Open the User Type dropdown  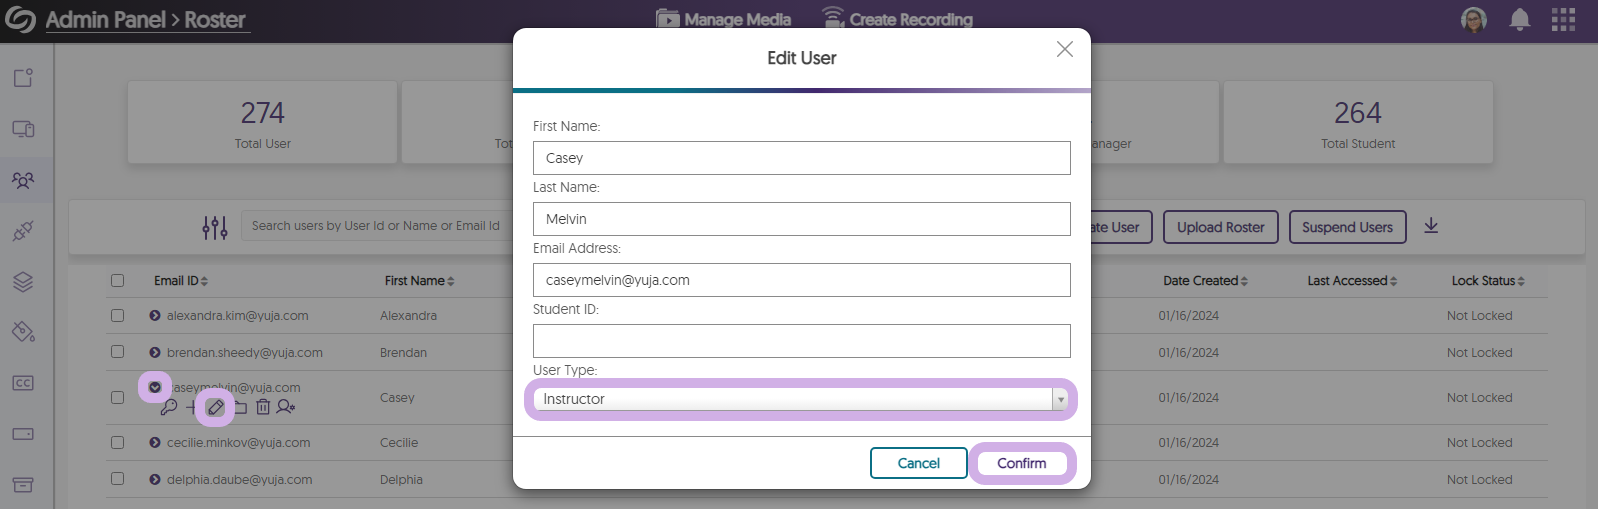click(801, 399)
